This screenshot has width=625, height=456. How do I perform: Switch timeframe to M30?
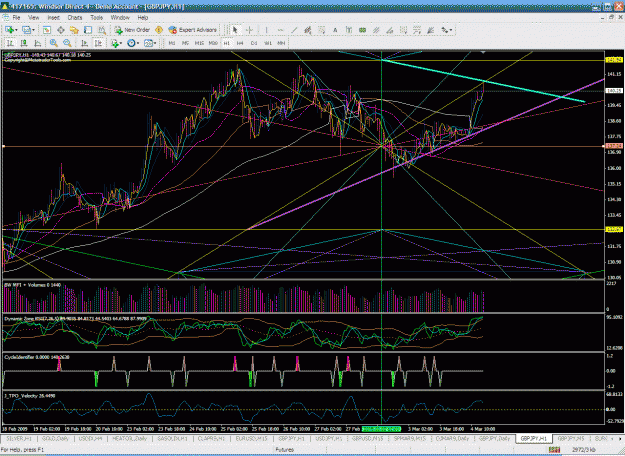click(x=213, y=43)
